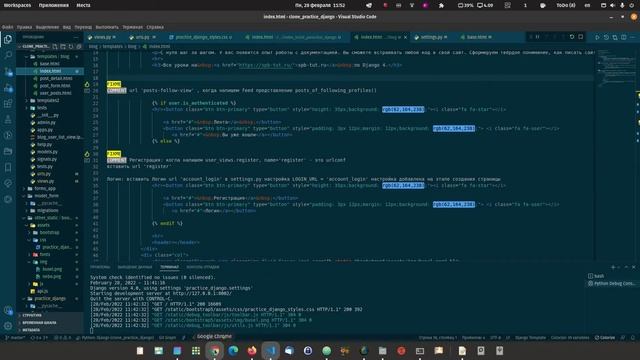Screen dimensions: 640x360
Task: Switch to the settings.py tab
Action: coord(431,37)
